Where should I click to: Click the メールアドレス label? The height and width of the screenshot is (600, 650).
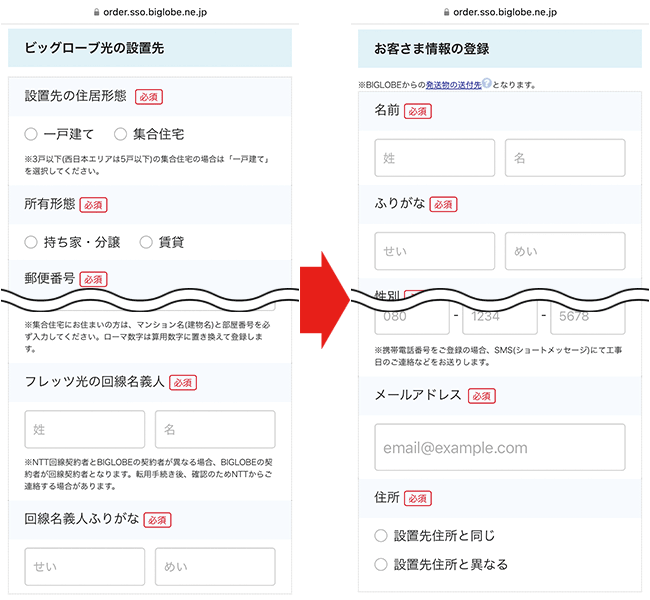tap(418, 395)
